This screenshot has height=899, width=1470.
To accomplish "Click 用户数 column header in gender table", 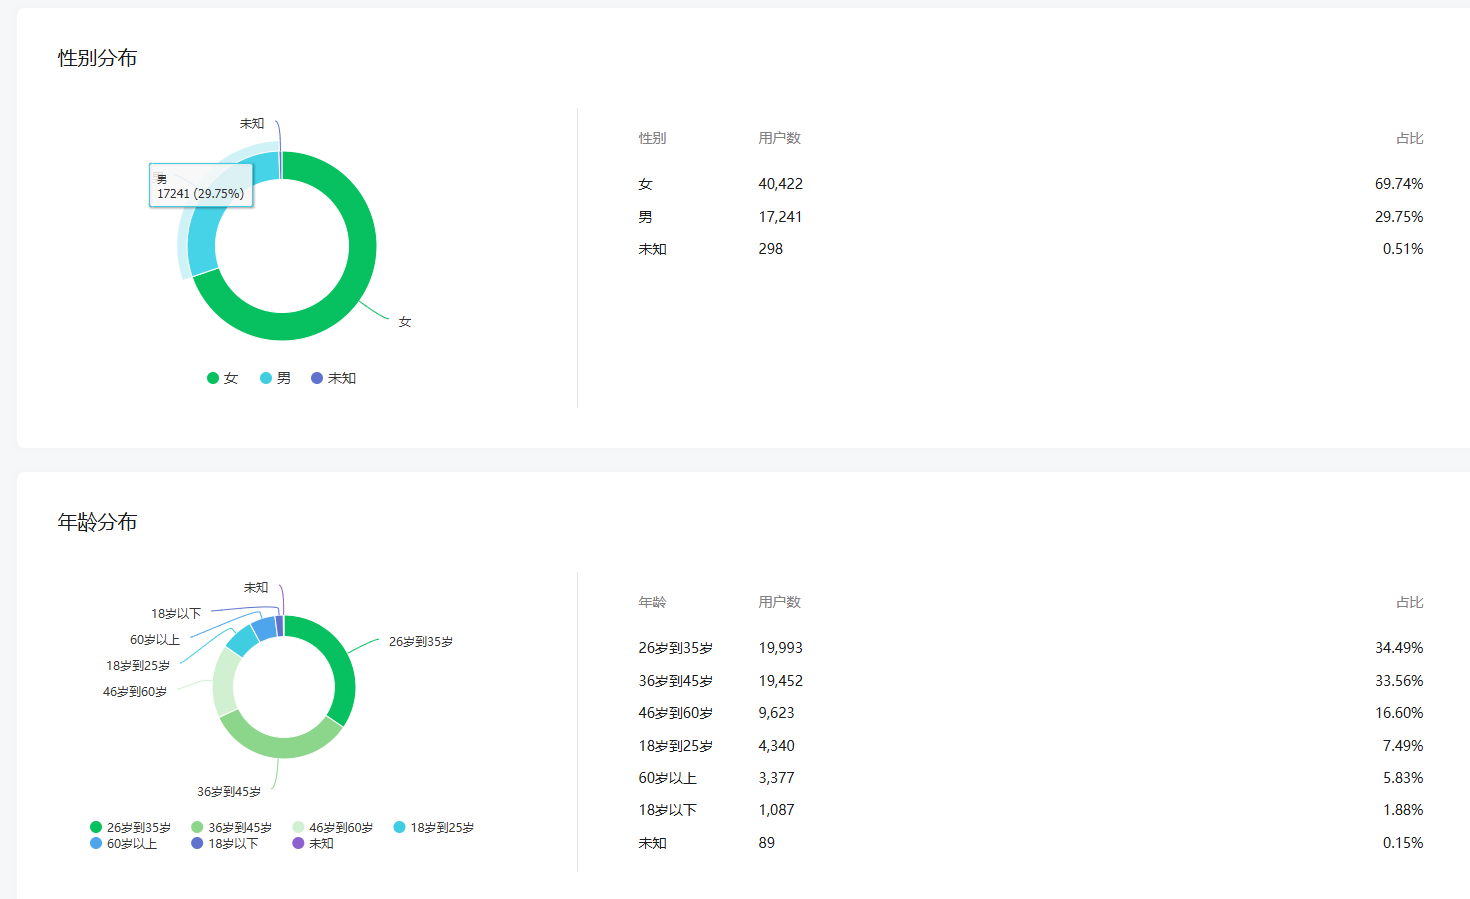I will [779, 138].
